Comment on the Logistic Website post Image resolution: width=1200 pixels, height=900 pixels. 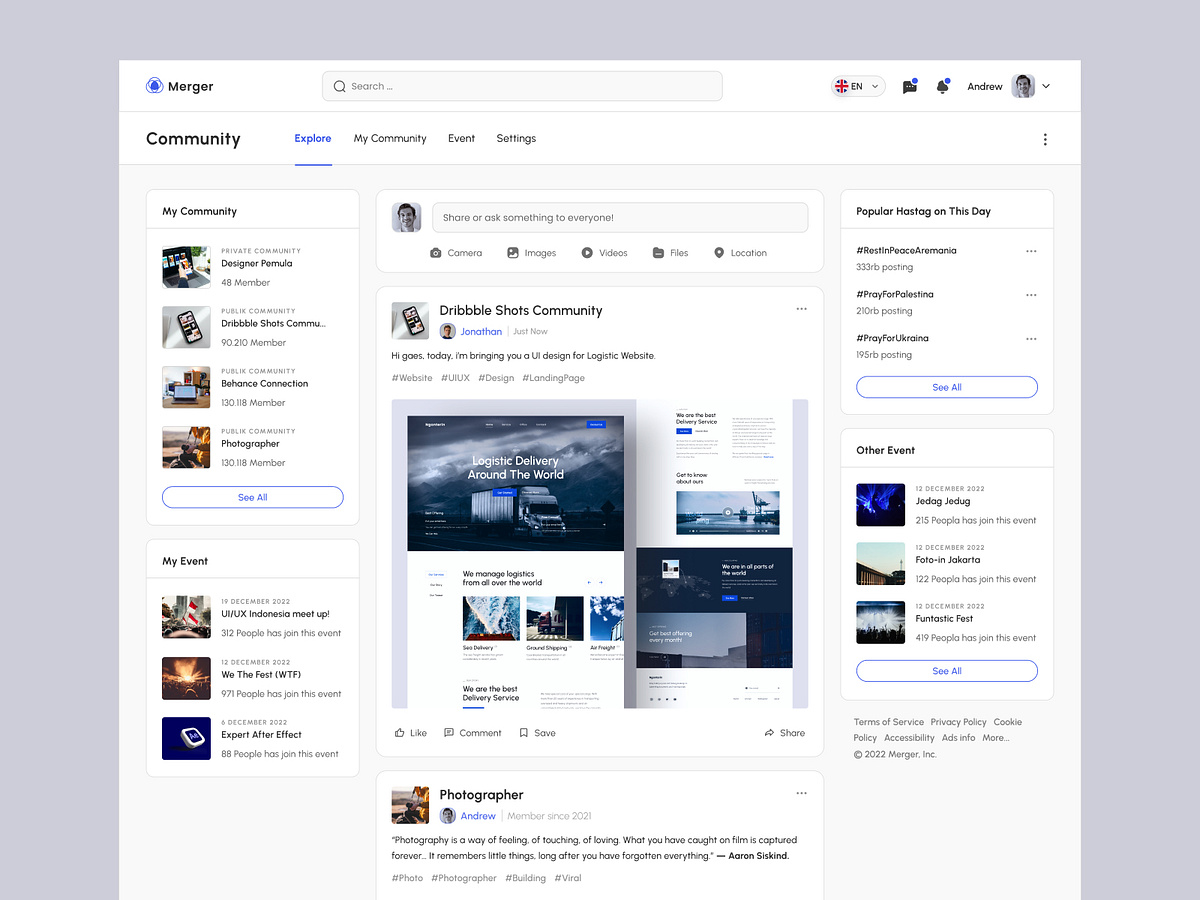coord(473,733)
